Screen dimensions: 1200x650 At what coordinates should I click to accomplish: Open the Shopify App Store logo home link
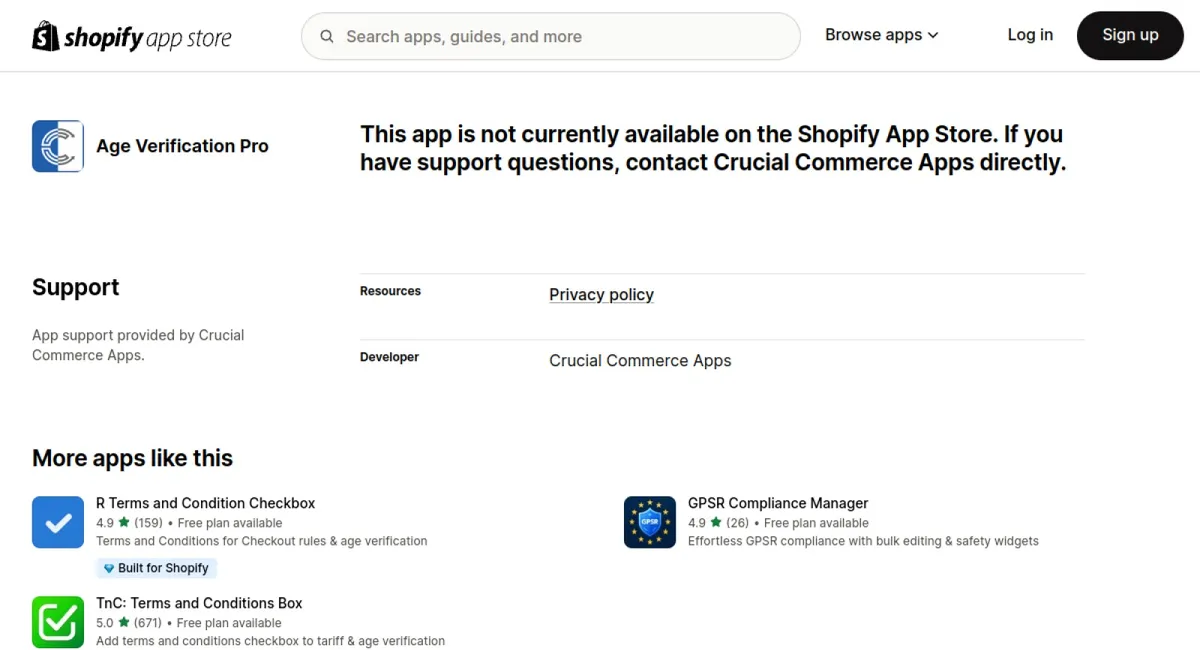[x=132, y=37]
